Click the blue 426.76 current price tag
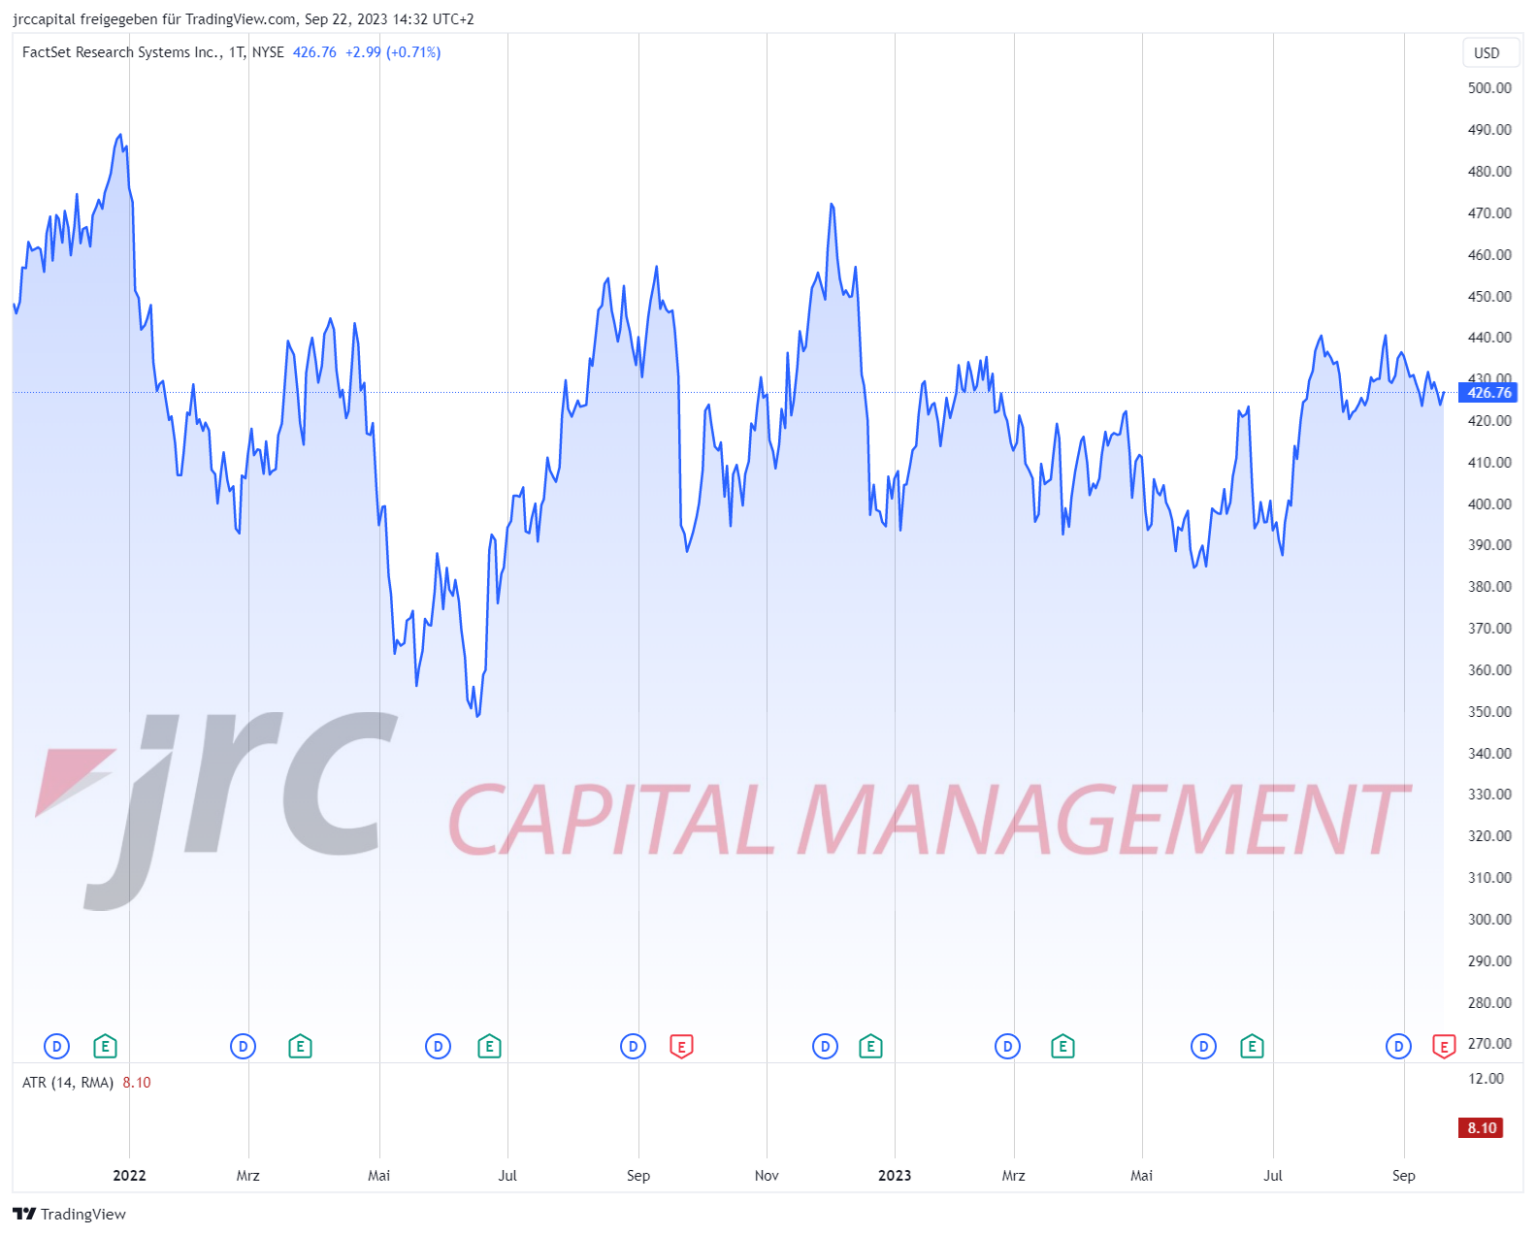The width and height of the screenshot is (1536, 1235). coord(1490,393)
